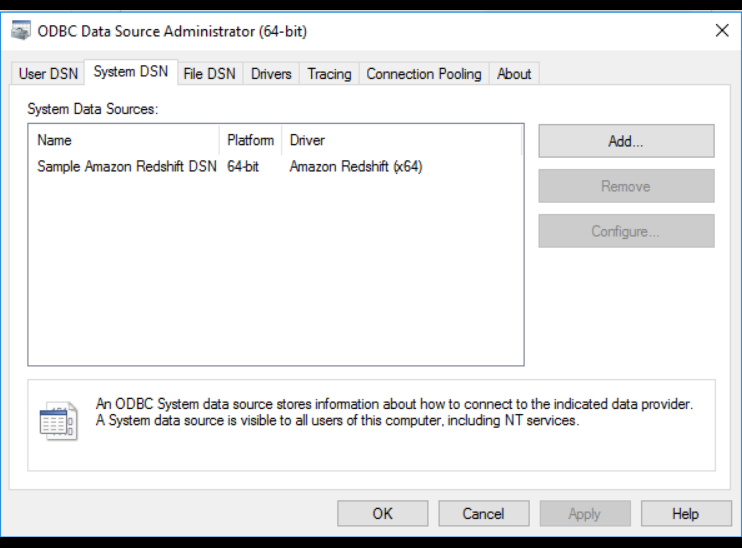Click the data source icon in the info panel

[58, 421]
